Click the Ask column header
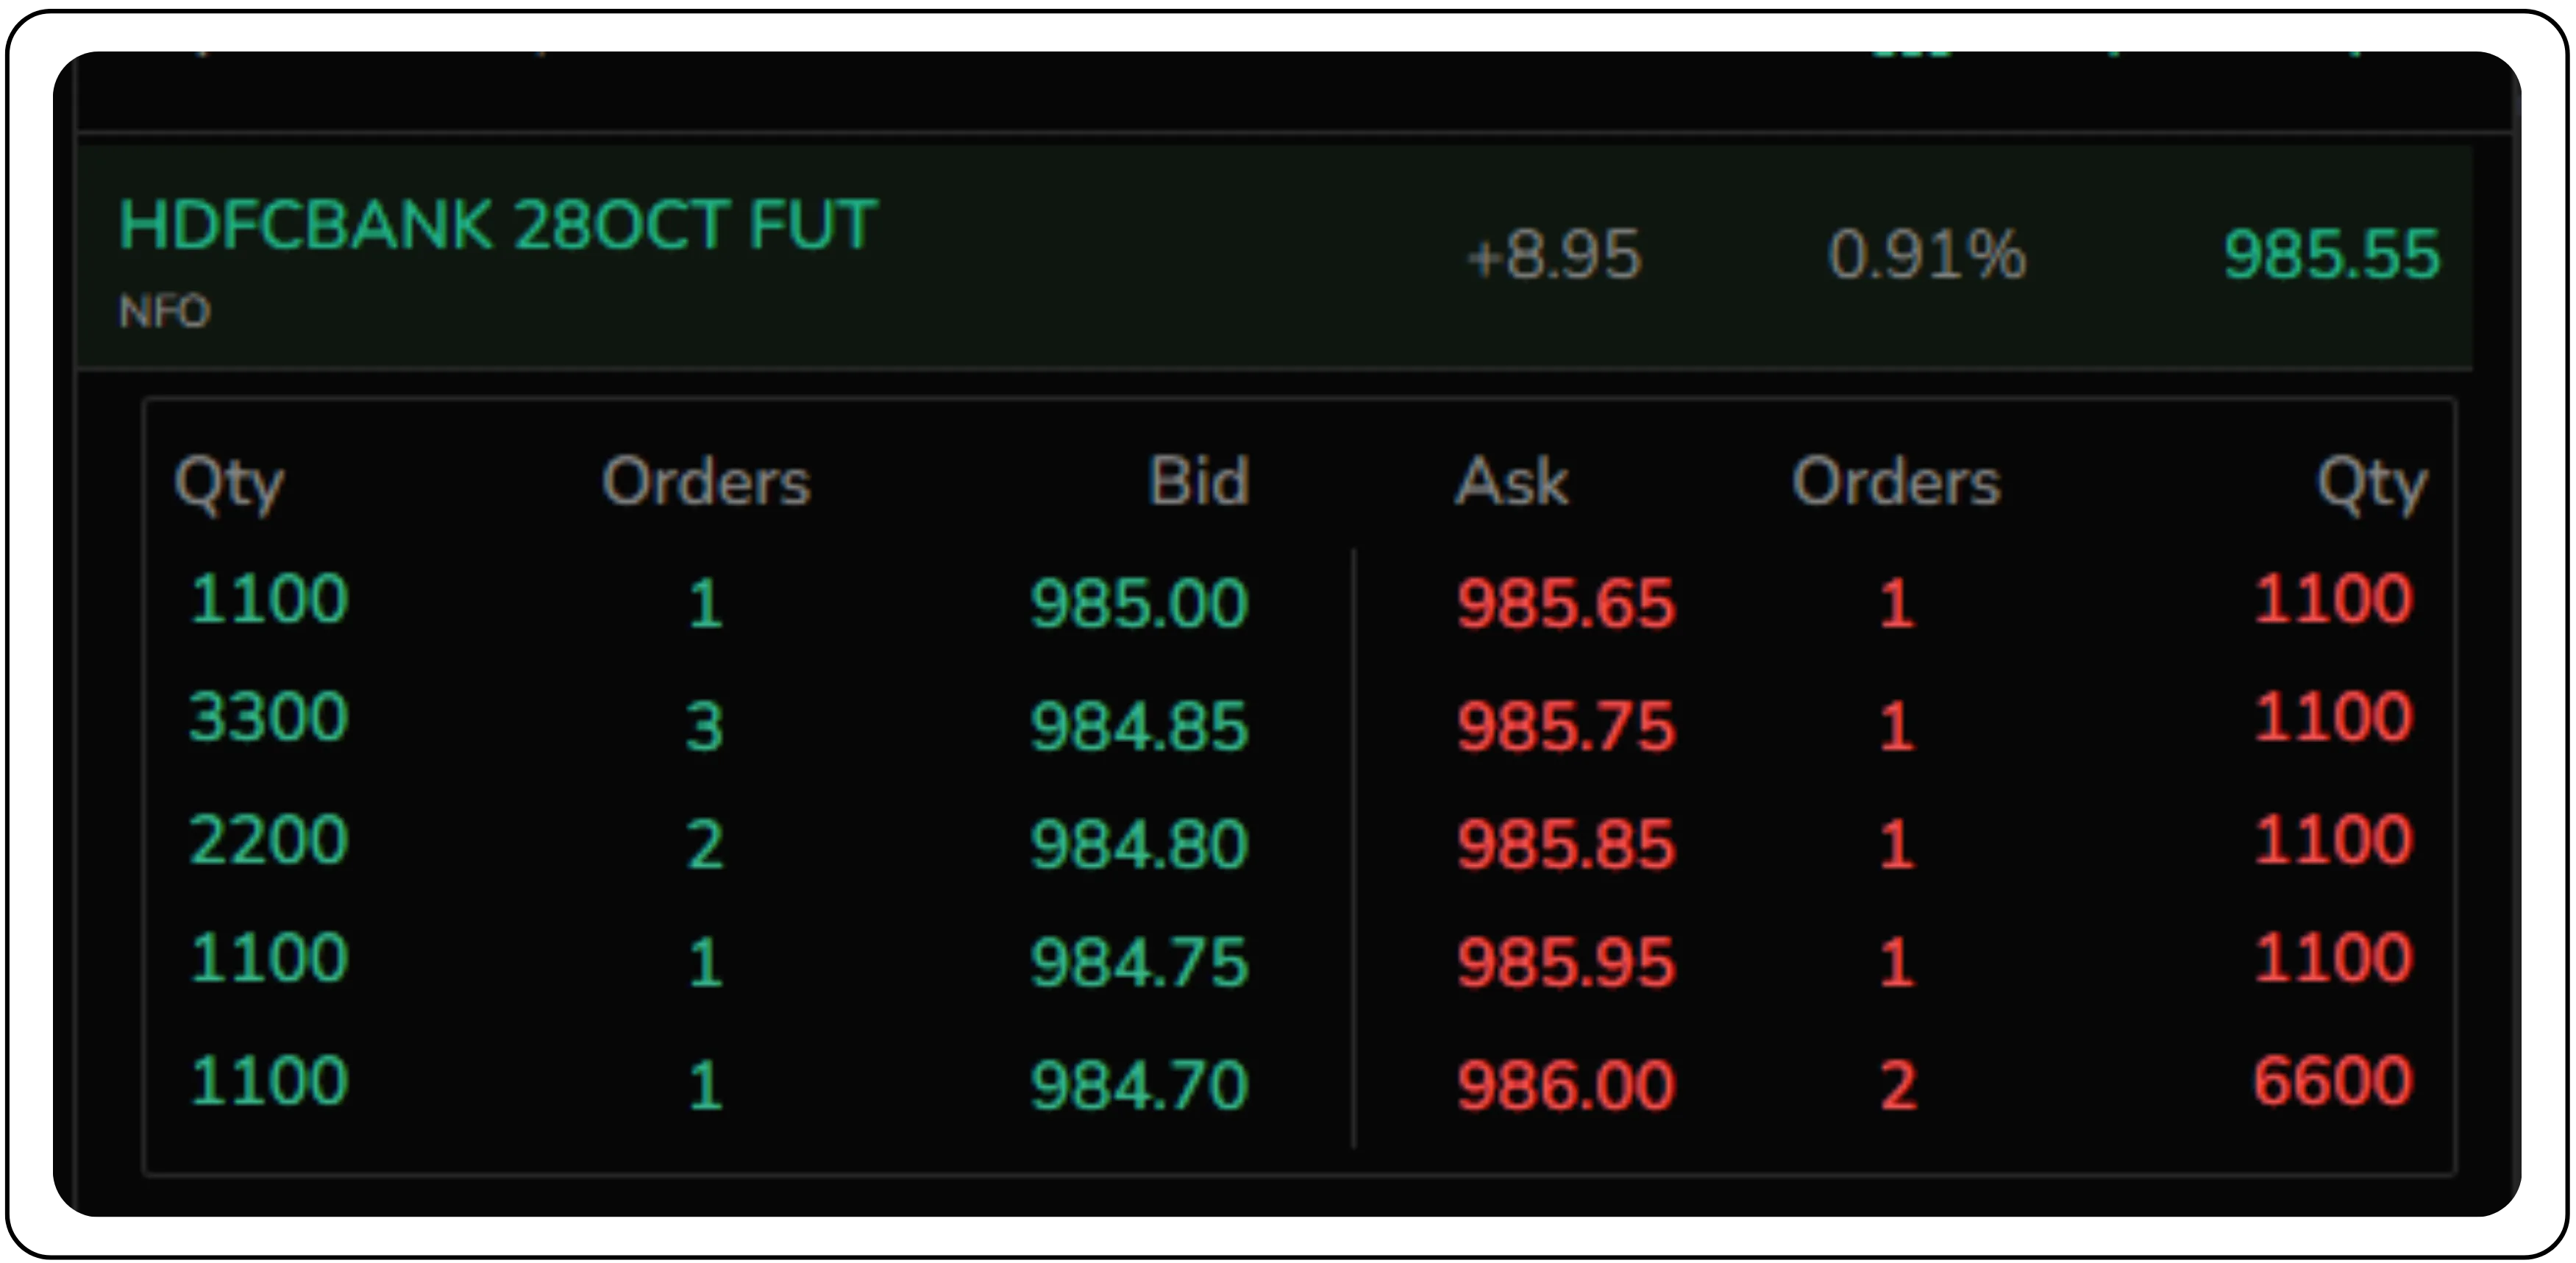Screen dimensions: 2576x1263 point(1511,481)
